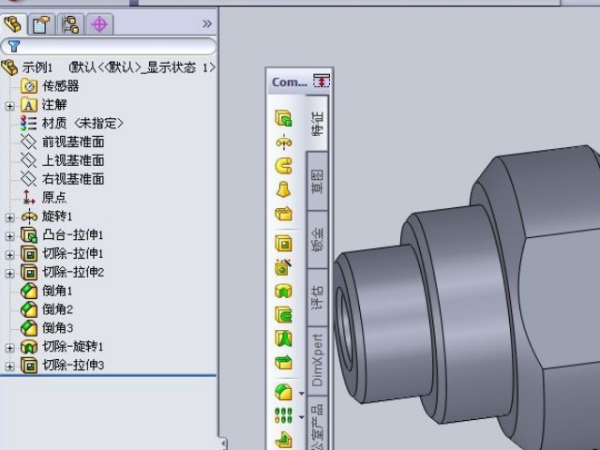Click the feature tree filter field
Viewport: 600px width, 450px height.
click(x=109, y=46)
